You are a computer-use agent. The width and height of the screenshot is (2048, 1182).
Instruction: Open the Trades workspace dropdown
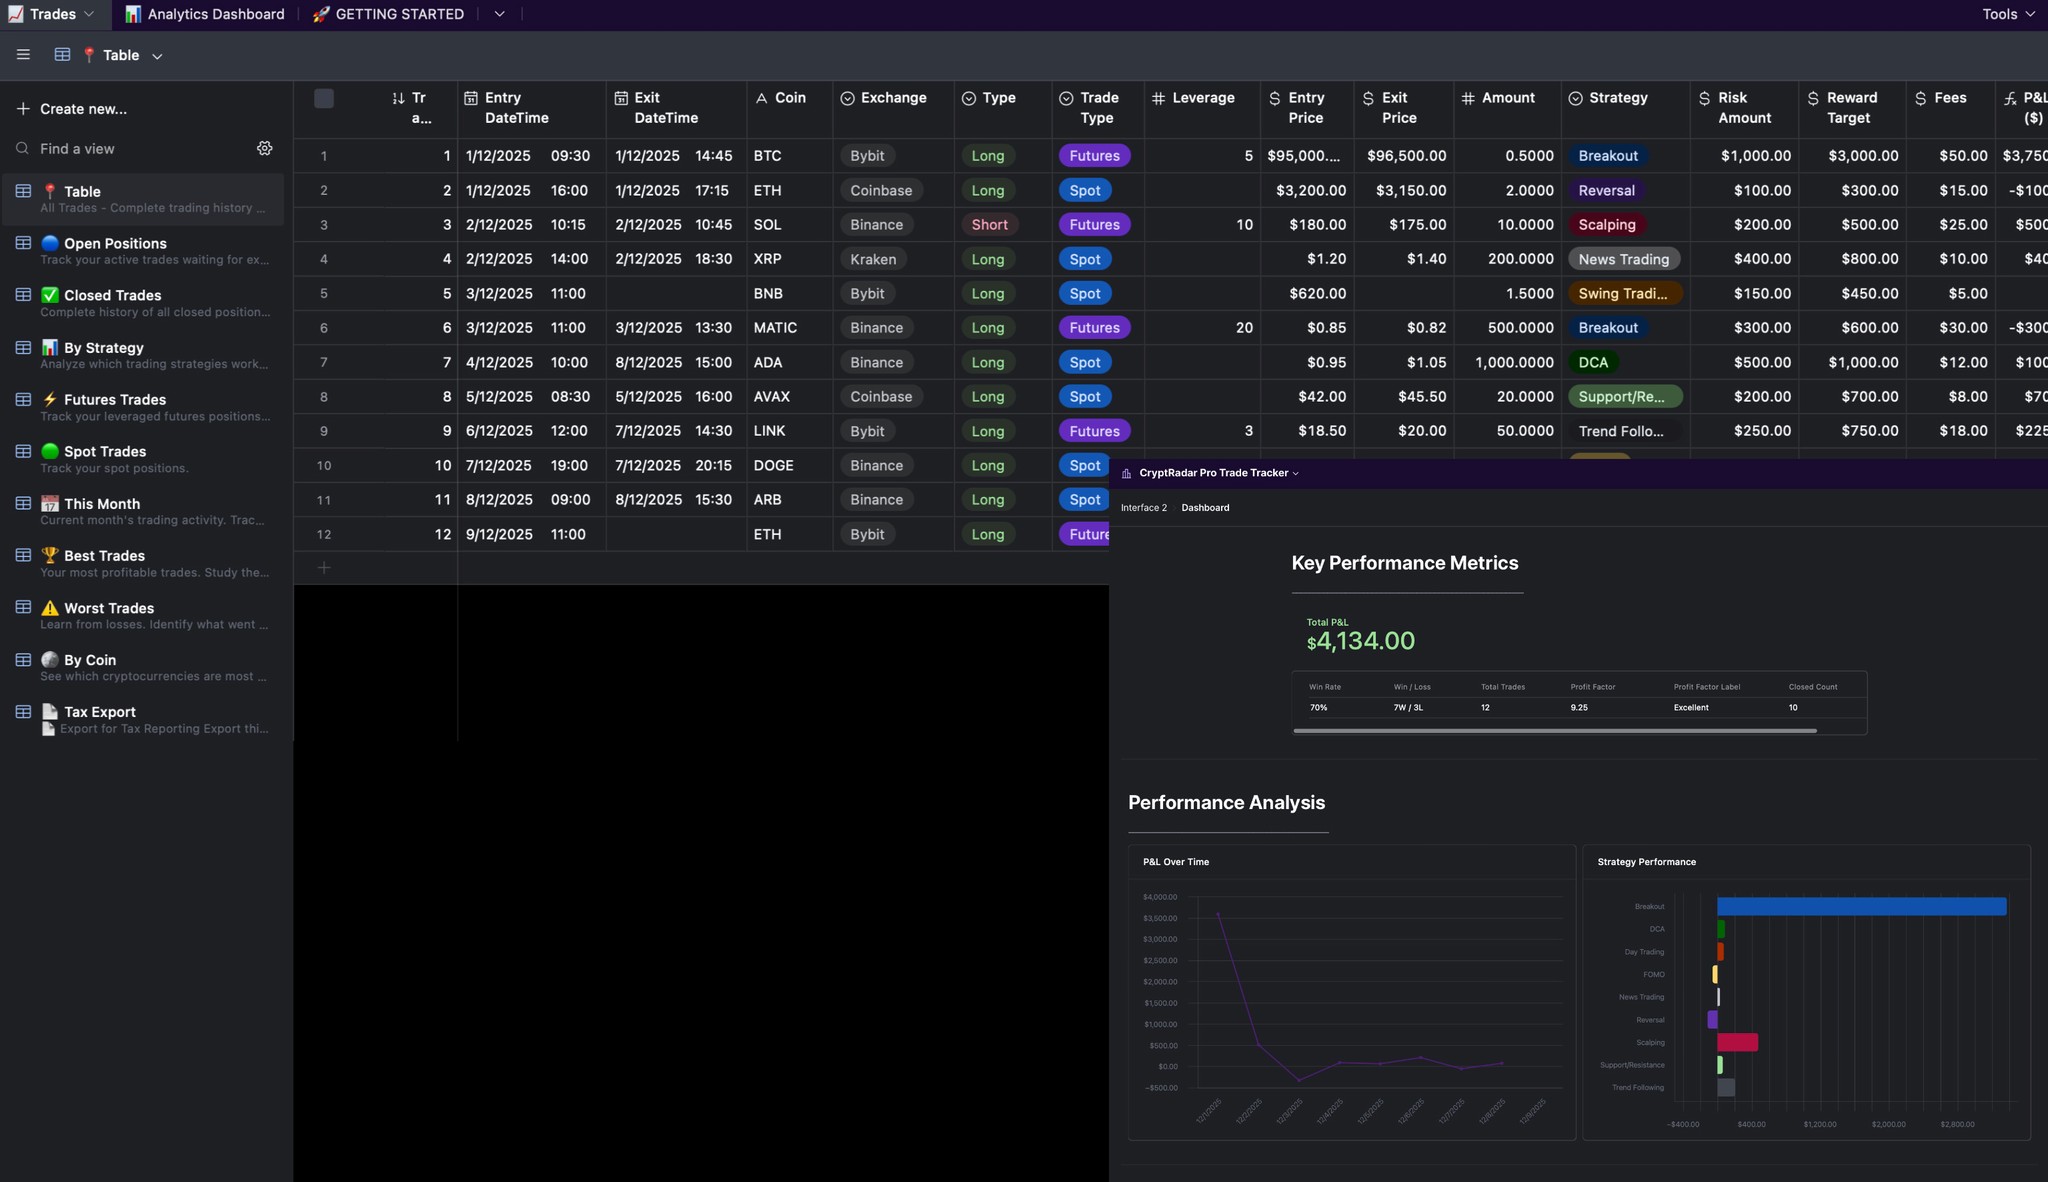point(89,14)
